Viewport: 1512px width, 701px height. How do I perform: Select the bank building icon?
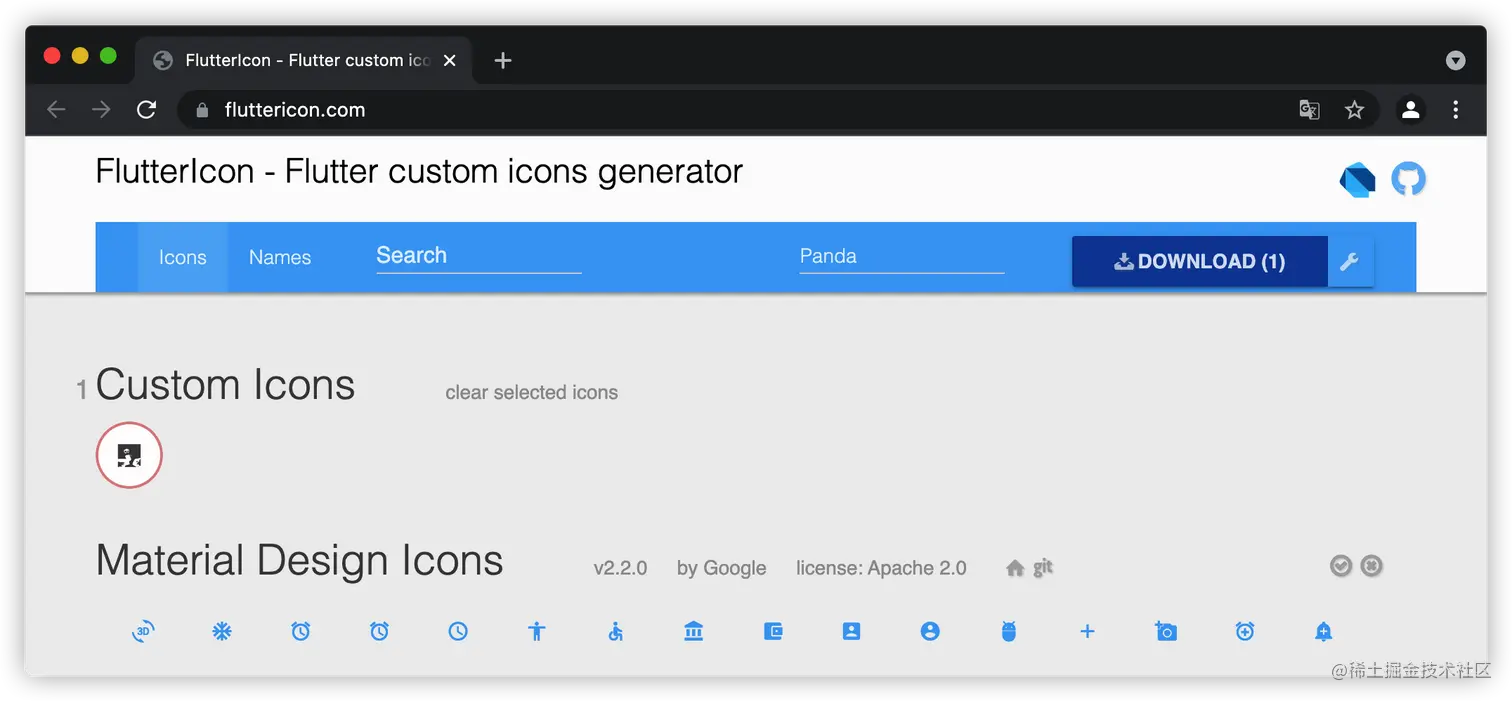point(694,631)
